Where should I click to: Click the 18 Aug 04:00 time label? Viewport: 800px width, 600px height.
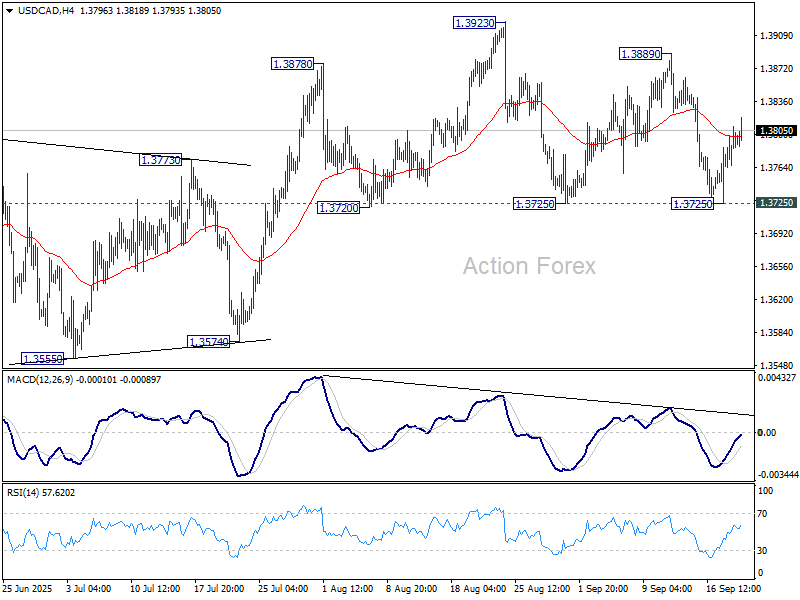coord(478,589)
